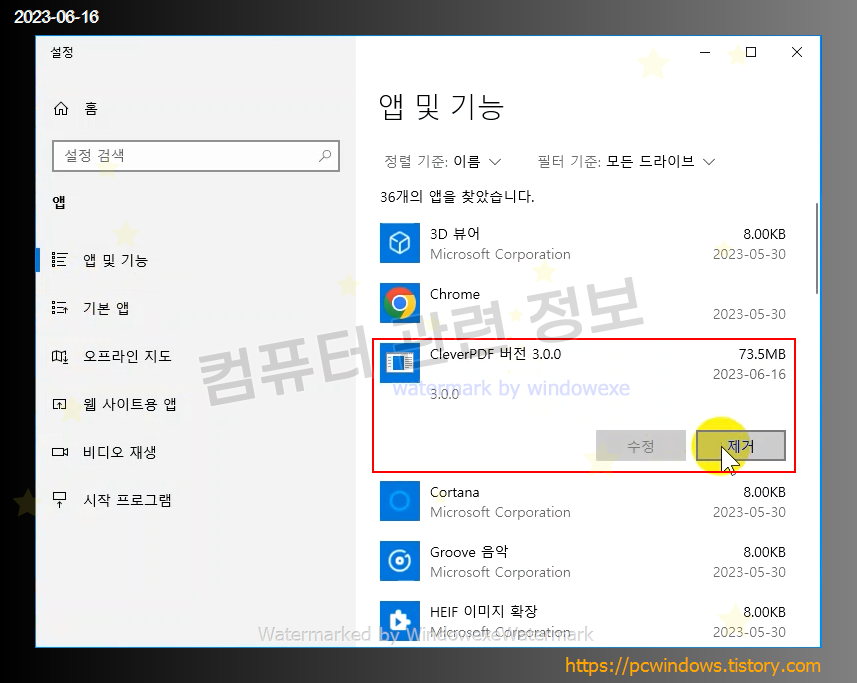This screenshot has width=857, height=683.
Task: Click the CleverPDF app icon
Action: point(400,363)
